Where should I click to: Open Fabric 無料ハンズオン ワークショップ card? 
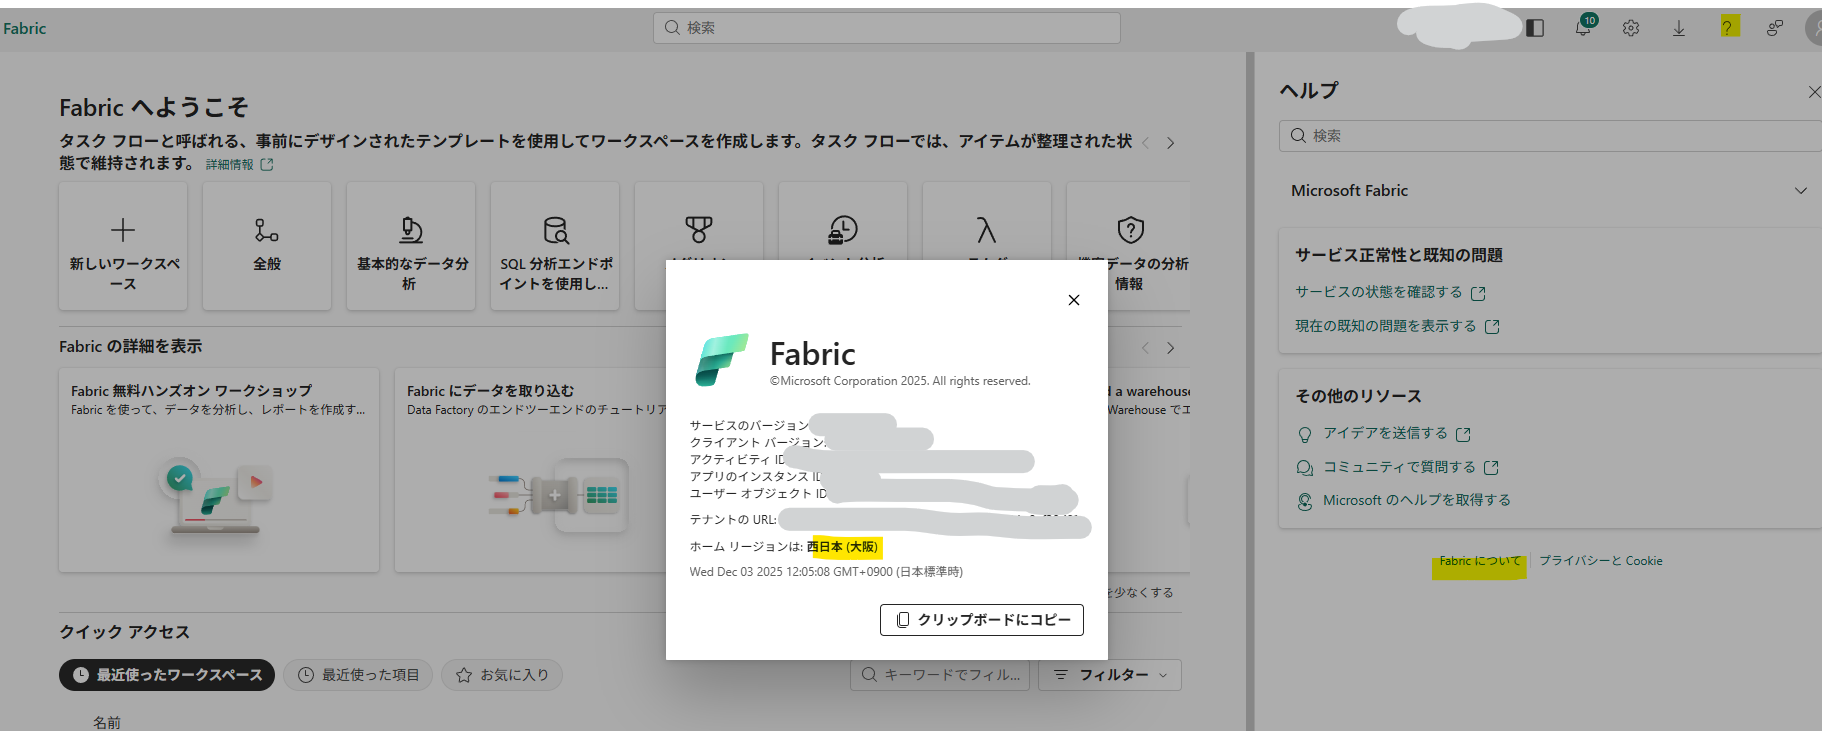click(x=219, y=470)
